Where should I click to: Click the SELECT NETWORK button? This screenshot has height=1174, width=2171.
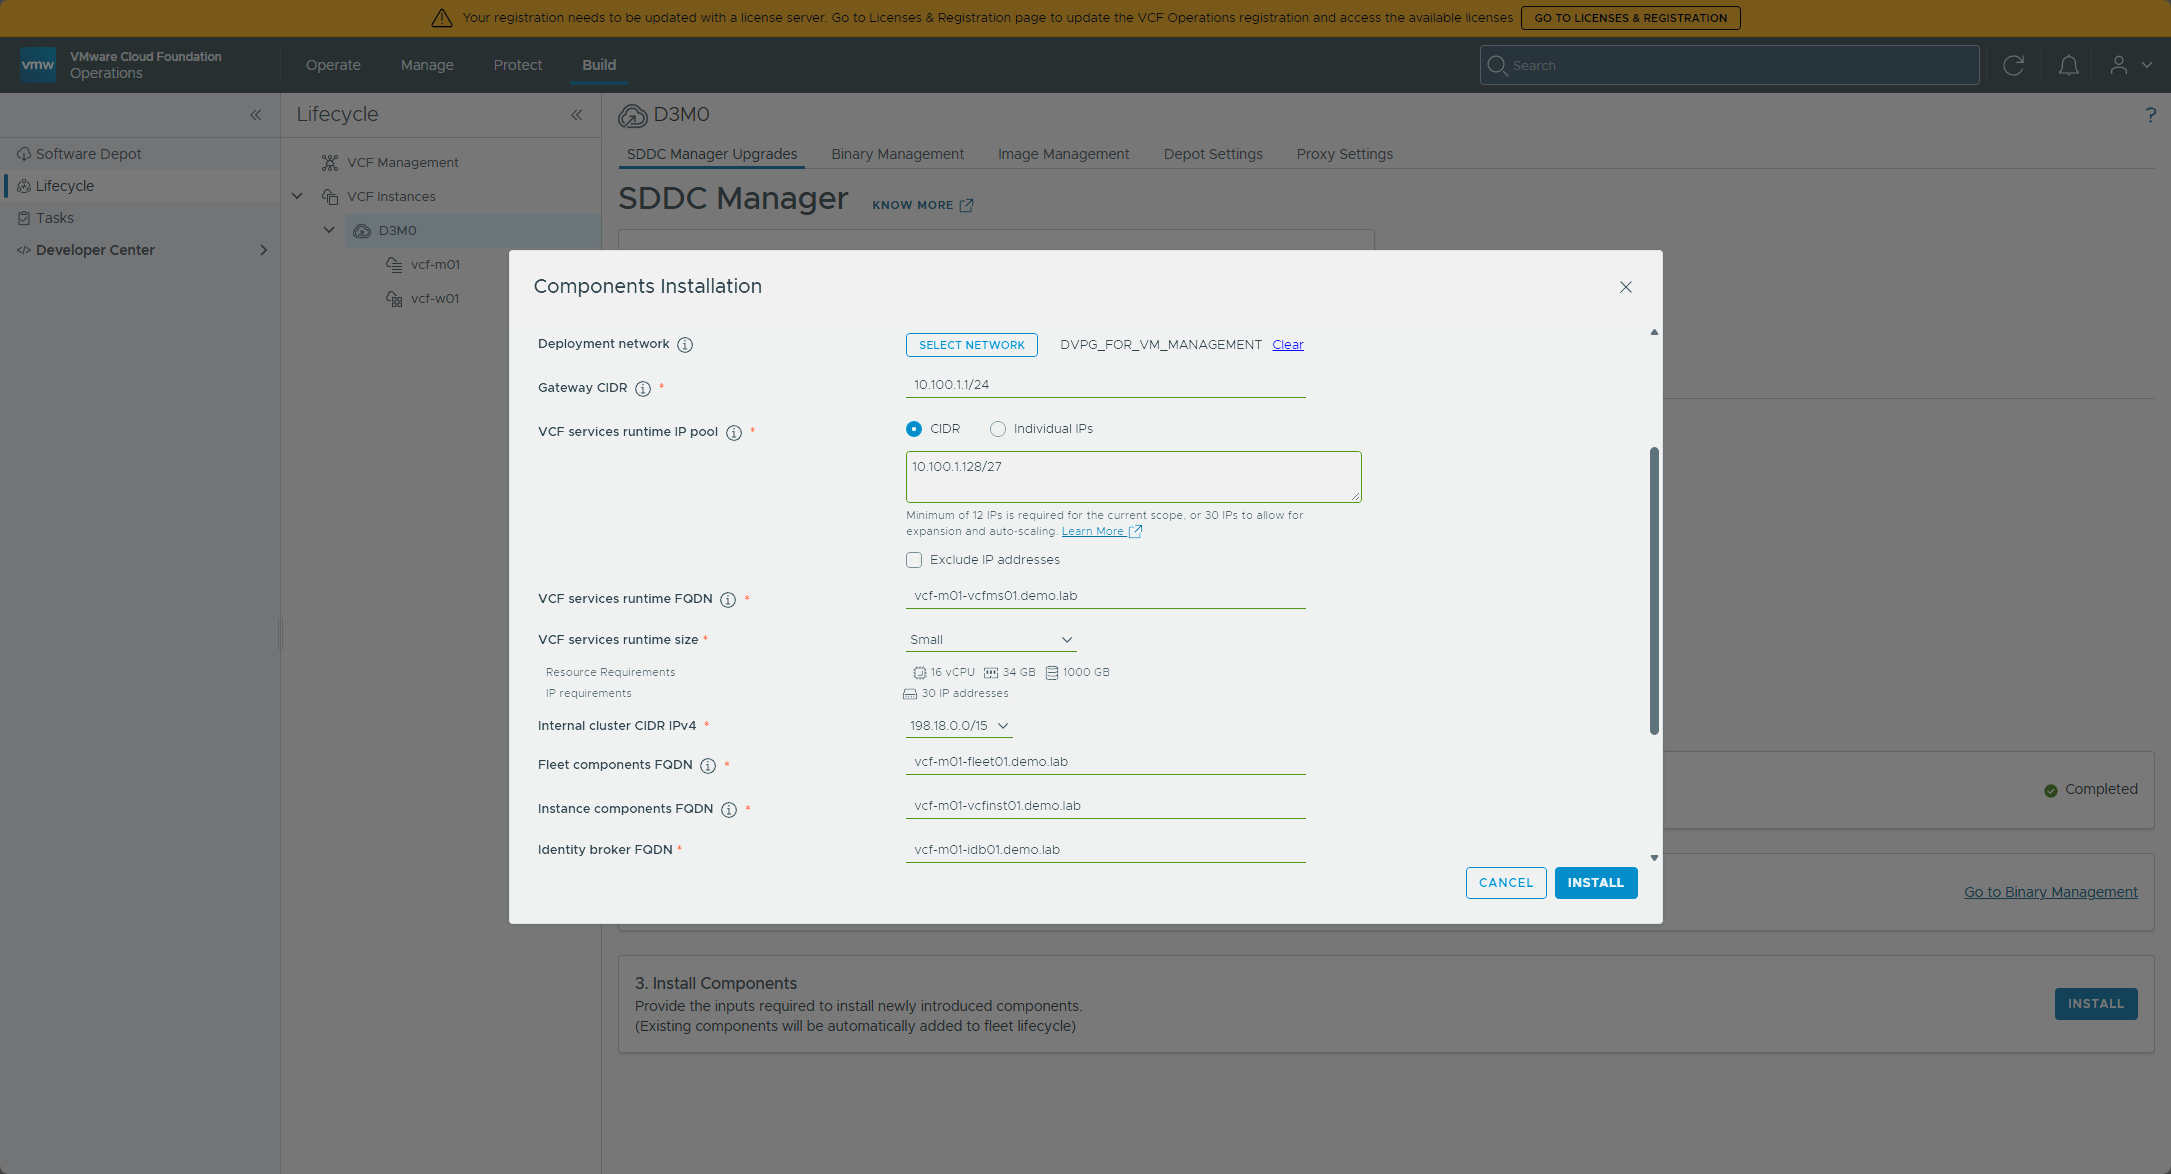972,345
